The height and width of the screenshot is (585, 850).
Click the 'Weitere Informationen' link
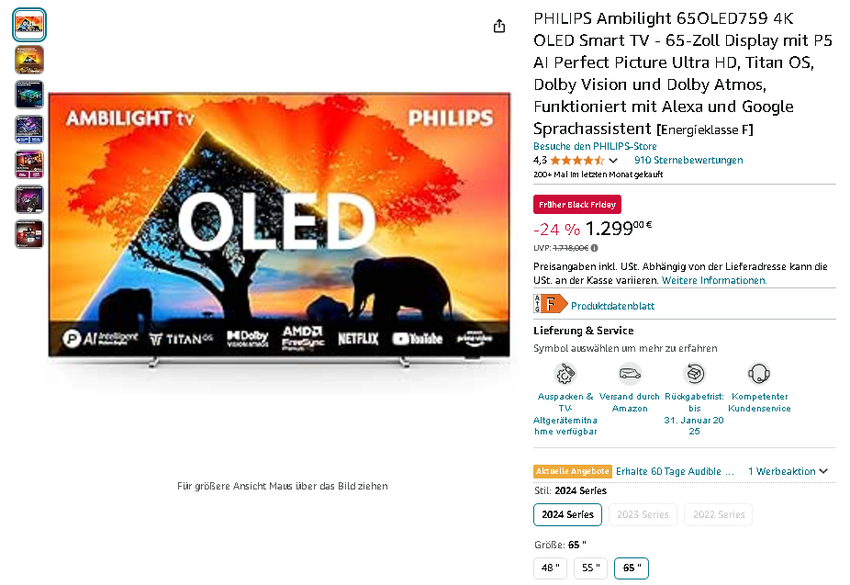pyautogui.click(x=714, y=280)
